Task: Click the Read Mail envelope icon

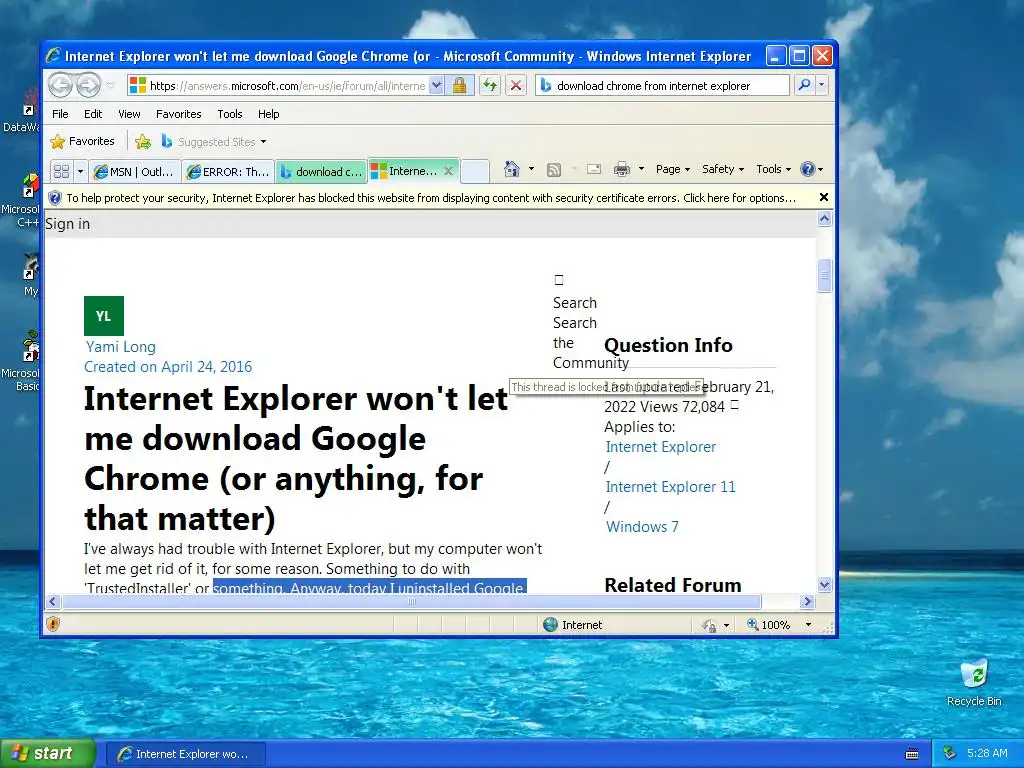Action: 594,170
